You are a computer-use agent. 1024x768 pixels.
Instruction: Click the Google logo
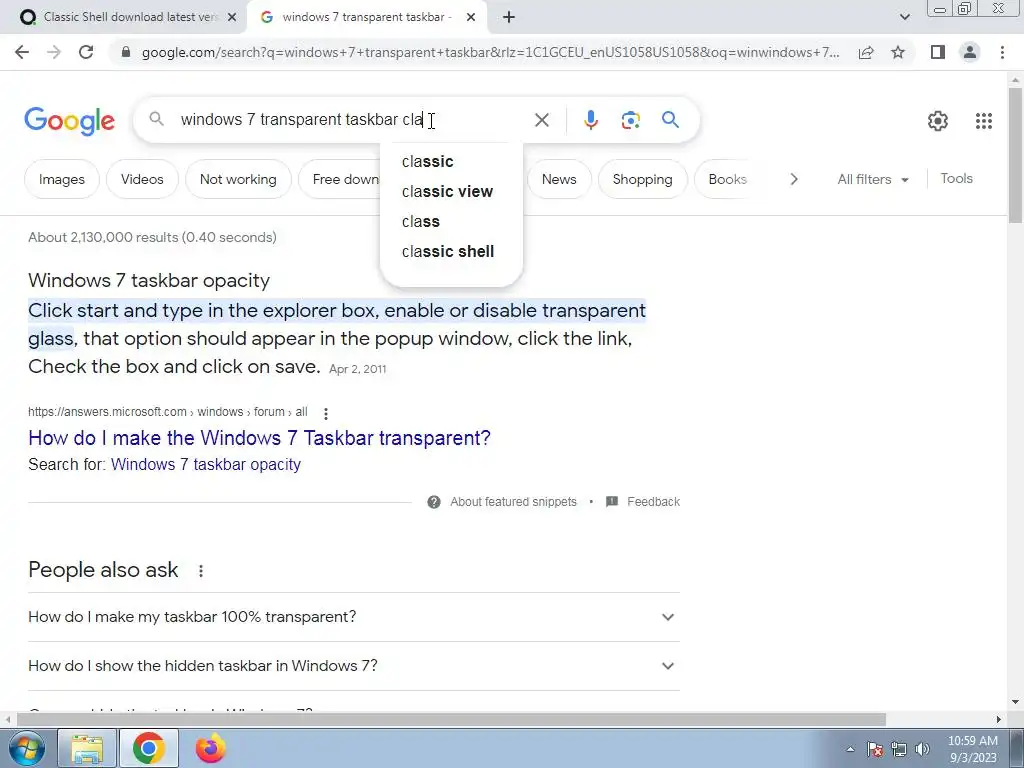click(69, 121)
